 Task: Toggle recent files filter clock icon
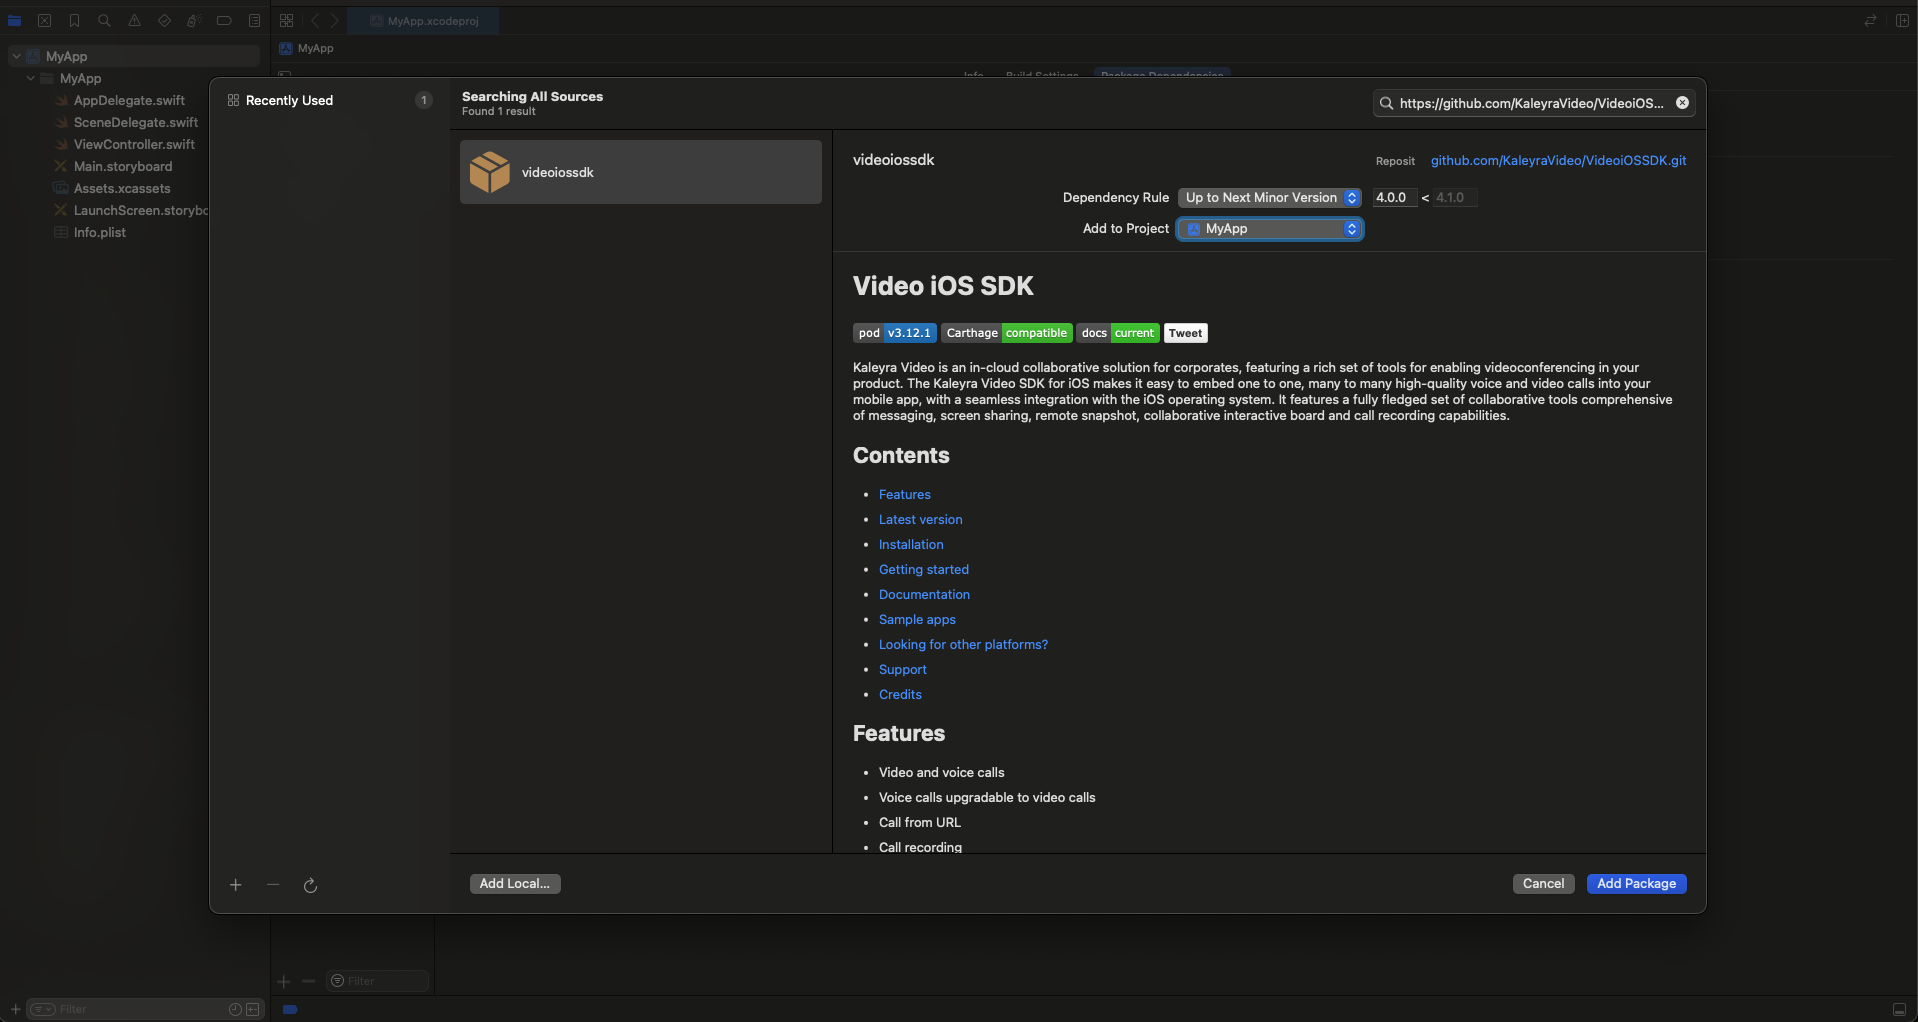pos(235,1009)
